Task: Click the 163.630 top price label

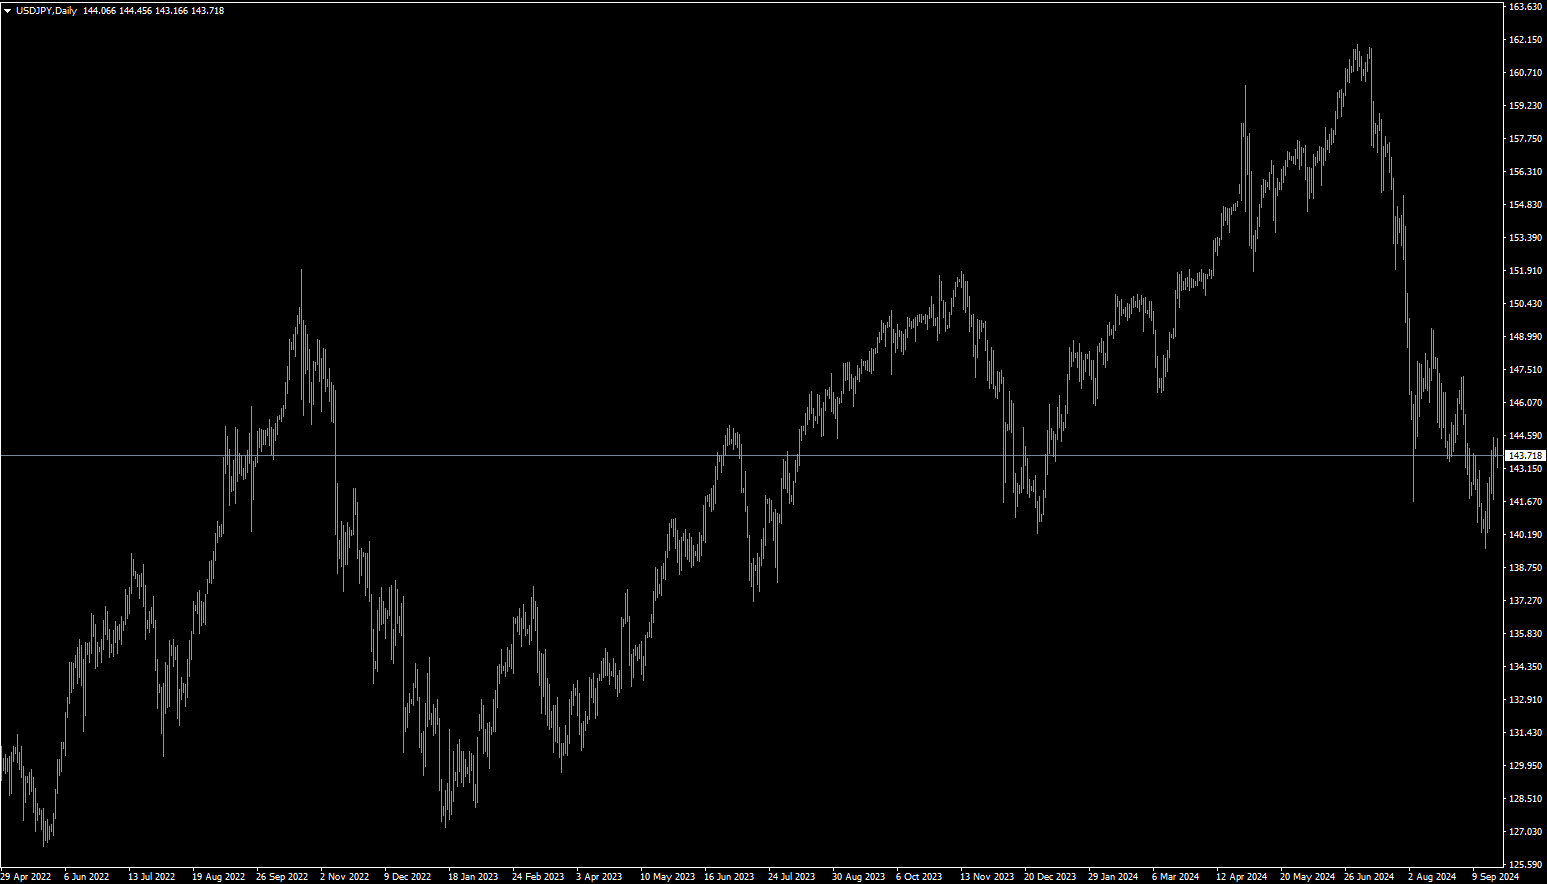Action: pos(1524,7)
